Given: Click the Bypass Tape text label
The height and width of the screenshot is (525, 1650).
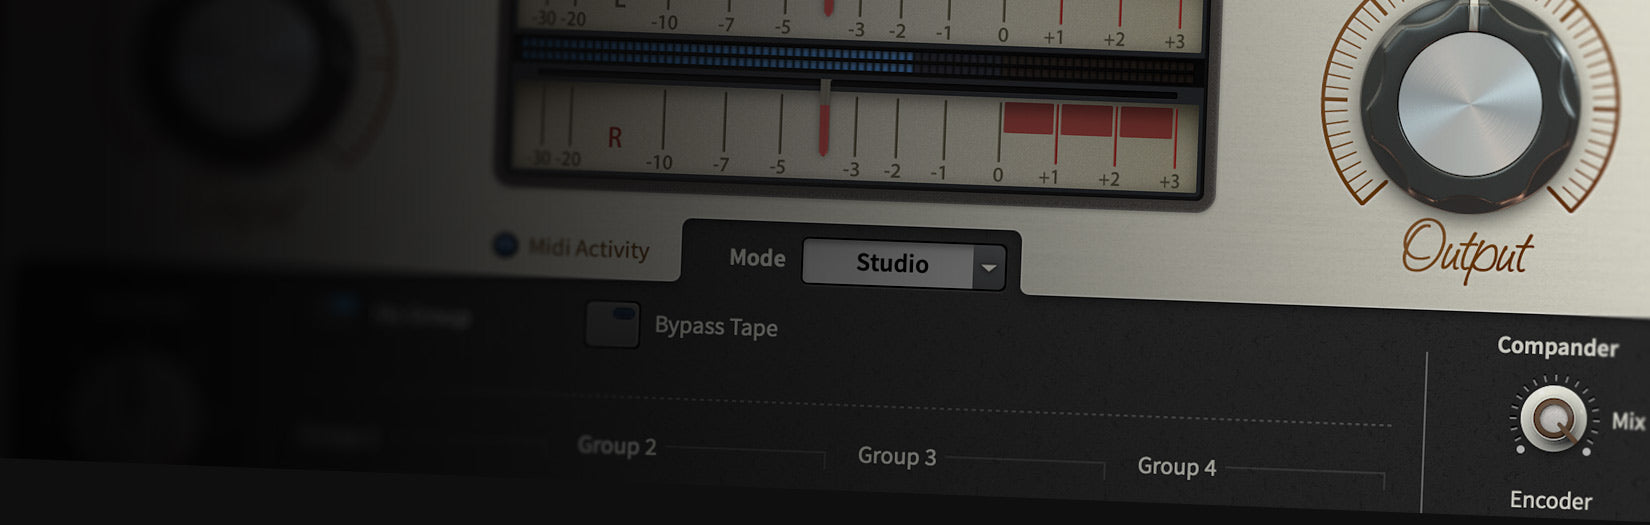Looking at the screenshot, I should pyautogui.click(x=716, y=327).
